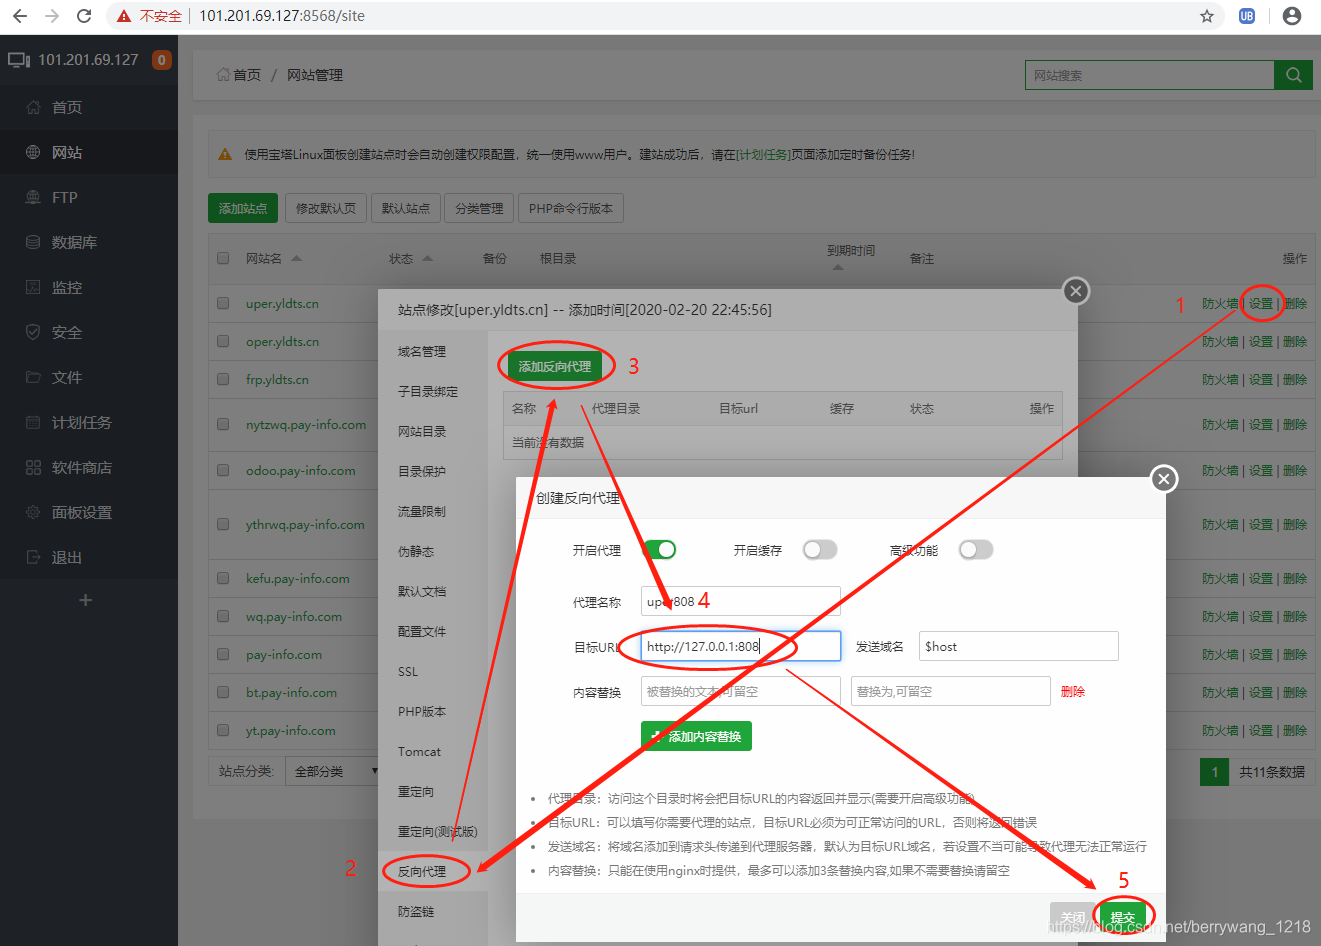Open the 全部分类 site category dropdown
This screenshot has width=1321, height=946.
[330, 771]
